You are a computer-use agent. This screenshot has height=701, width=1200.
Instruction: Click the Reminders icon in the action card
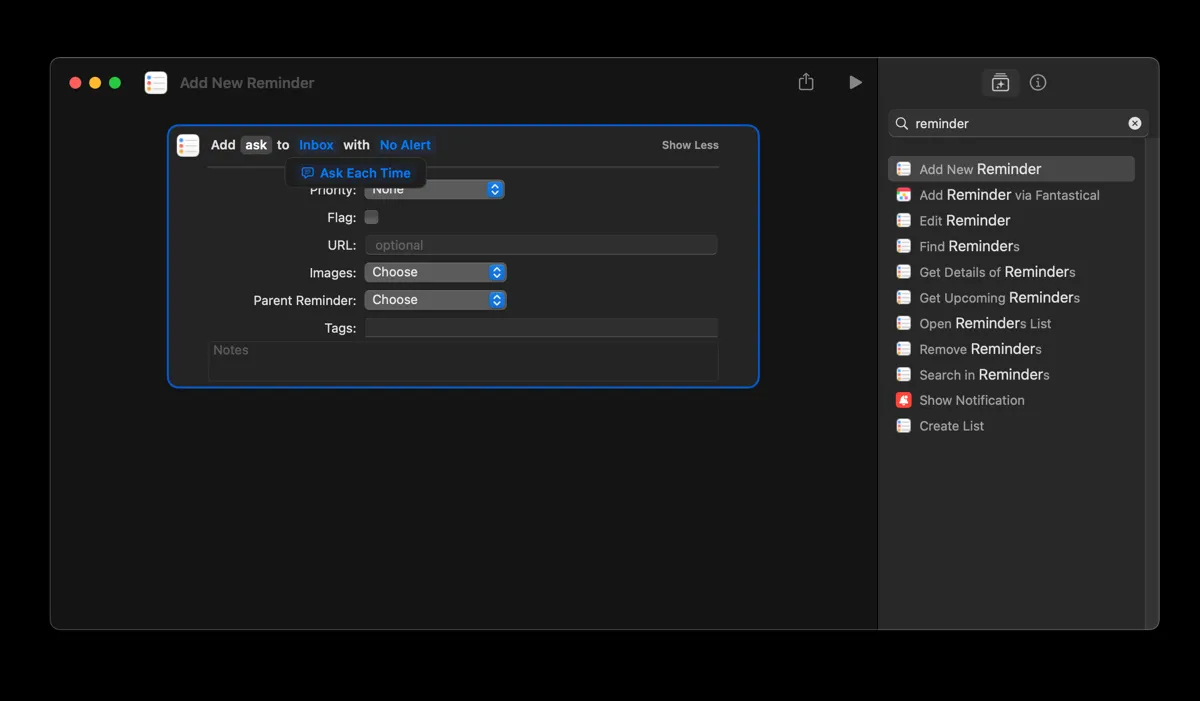pos(188,145)
